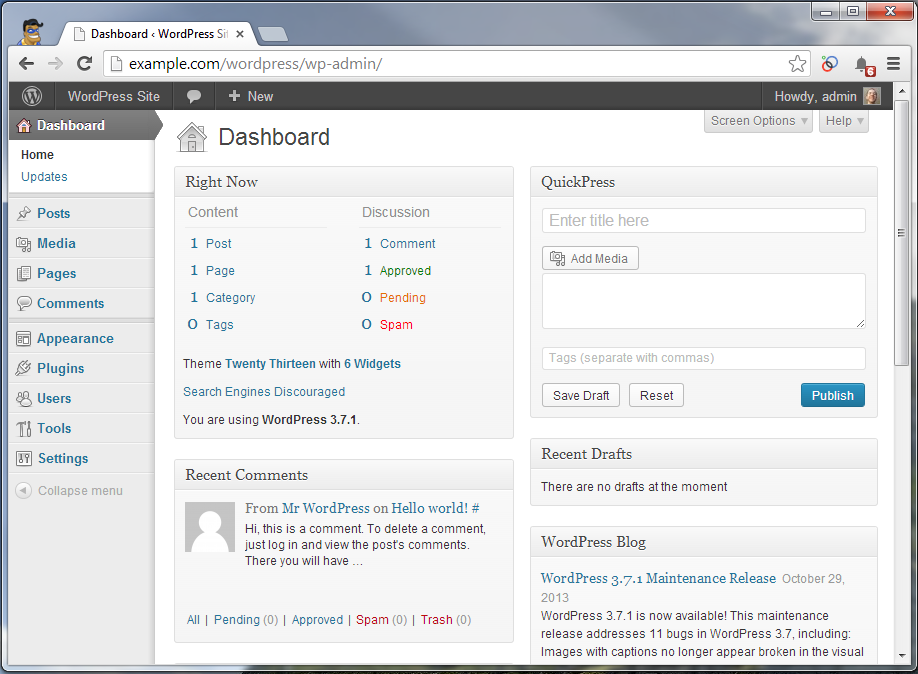Click the WordPress logo in admin bar
918x674 pixels.
pos(32,96)
